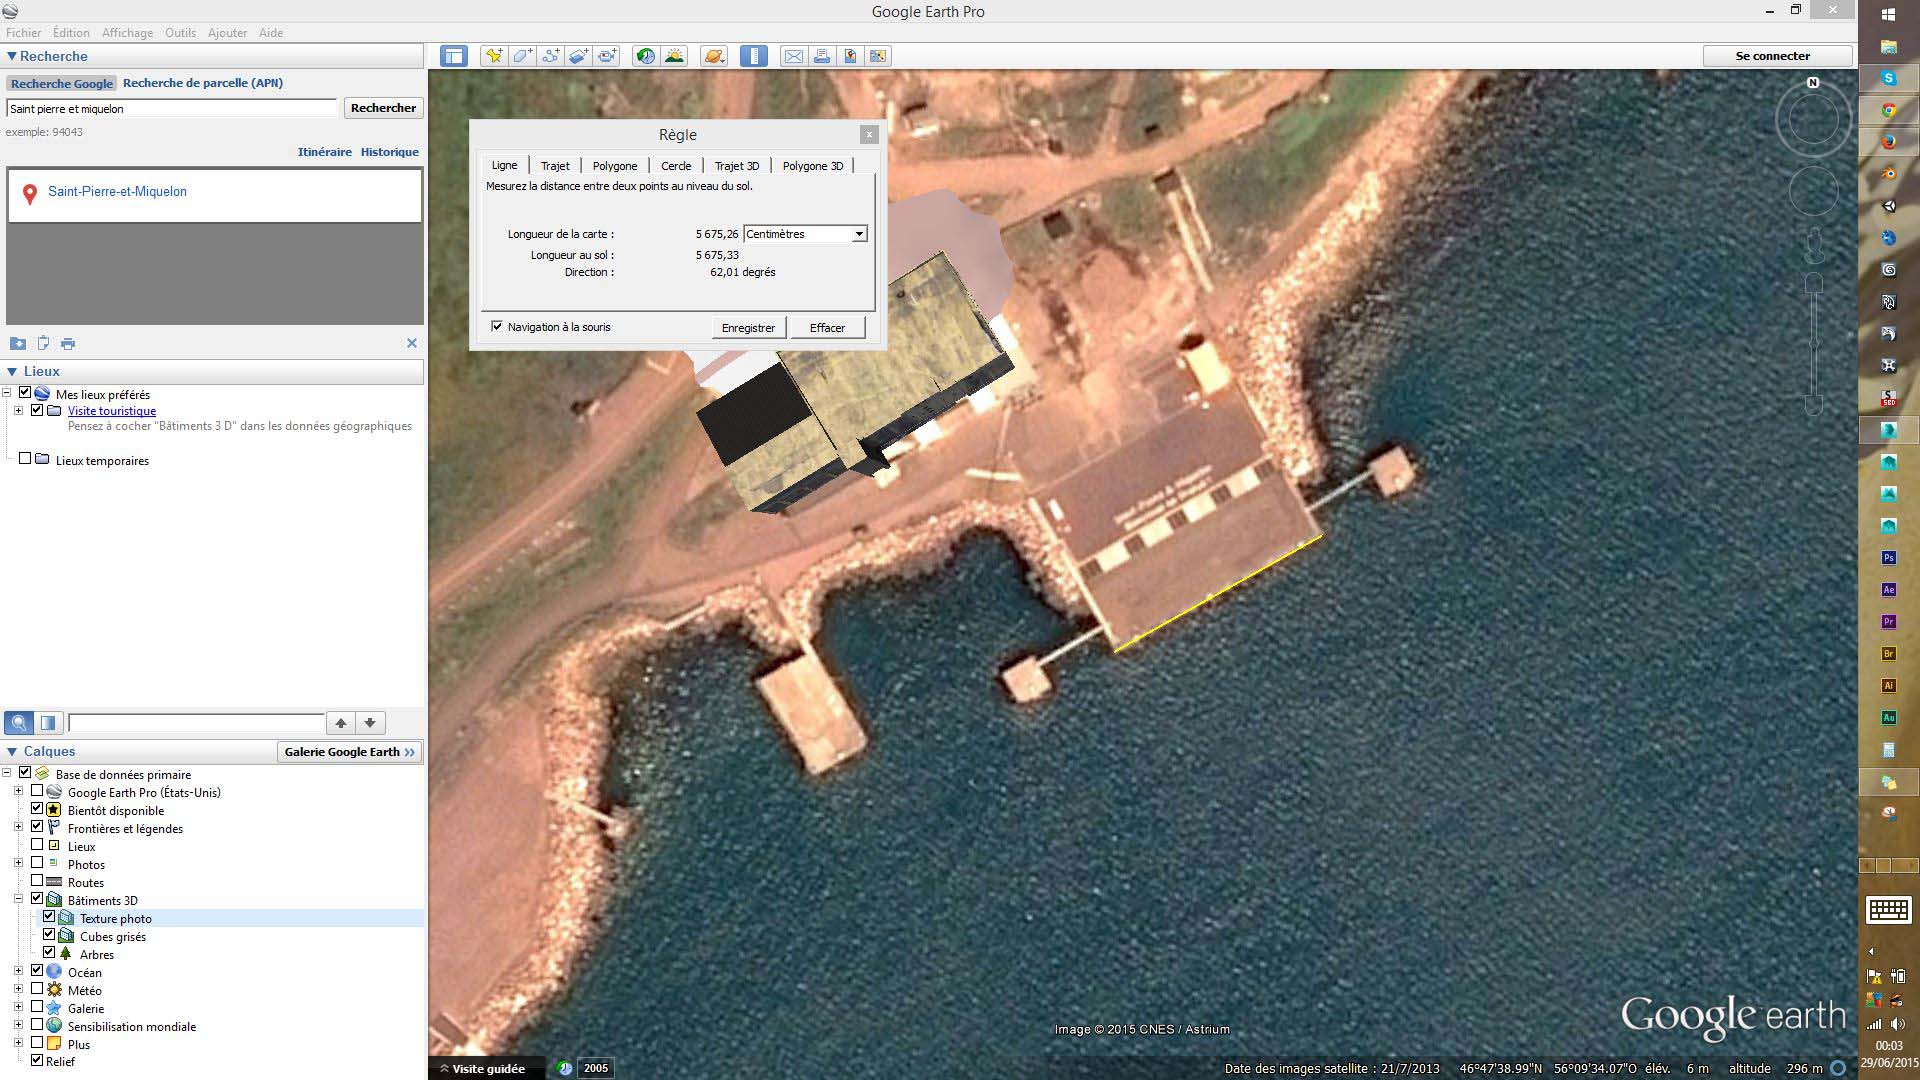1920x1080 pixels.
Task: Switch to the Trajet tab in Règle
Action: 555,166
